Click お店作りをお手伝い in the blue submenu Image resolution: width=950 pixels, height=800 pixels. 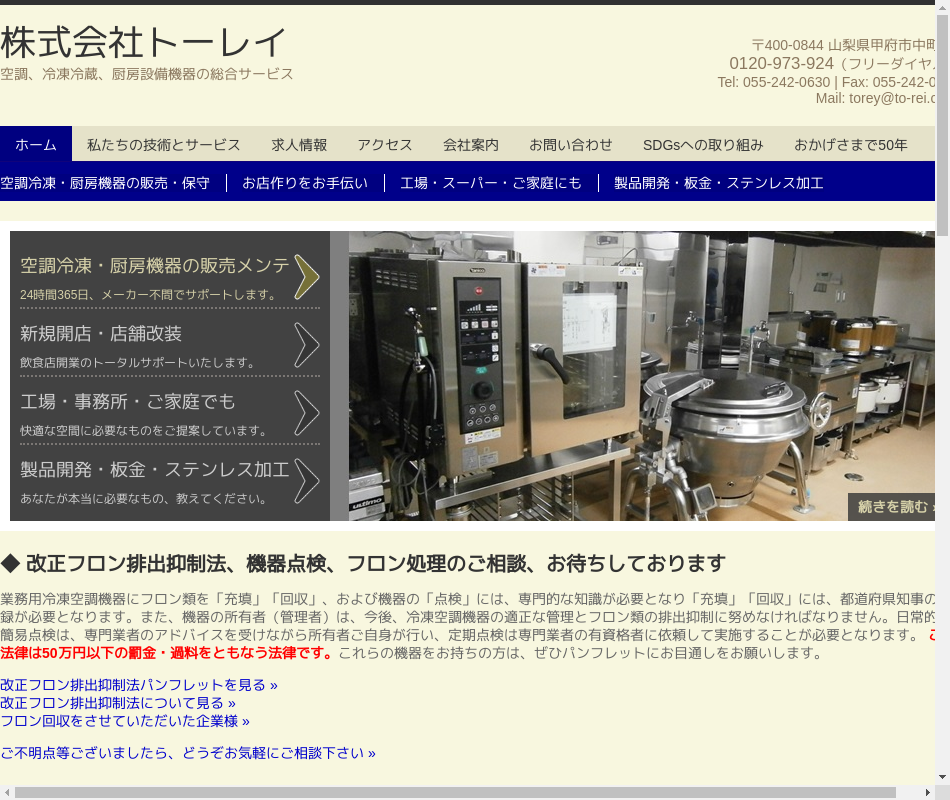[305, 183]
